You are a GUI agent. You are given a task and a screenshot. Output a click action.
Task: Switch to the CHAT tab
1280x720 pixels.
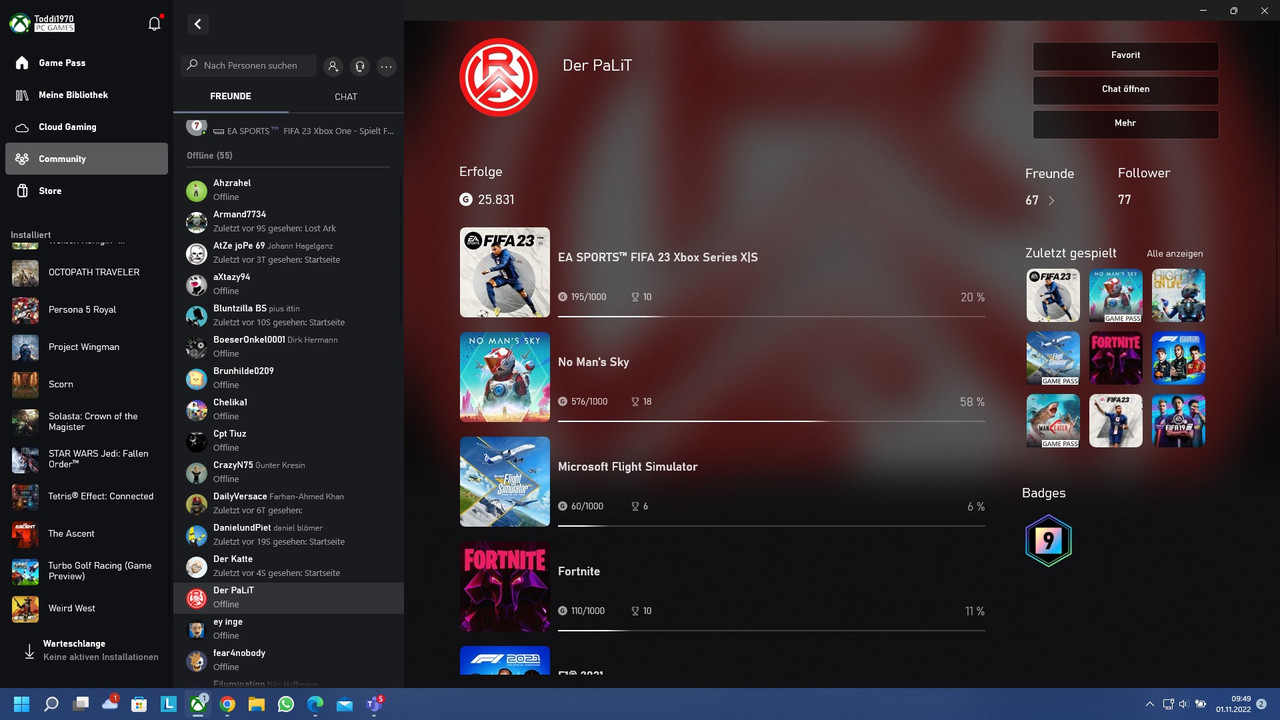(346, 97)
